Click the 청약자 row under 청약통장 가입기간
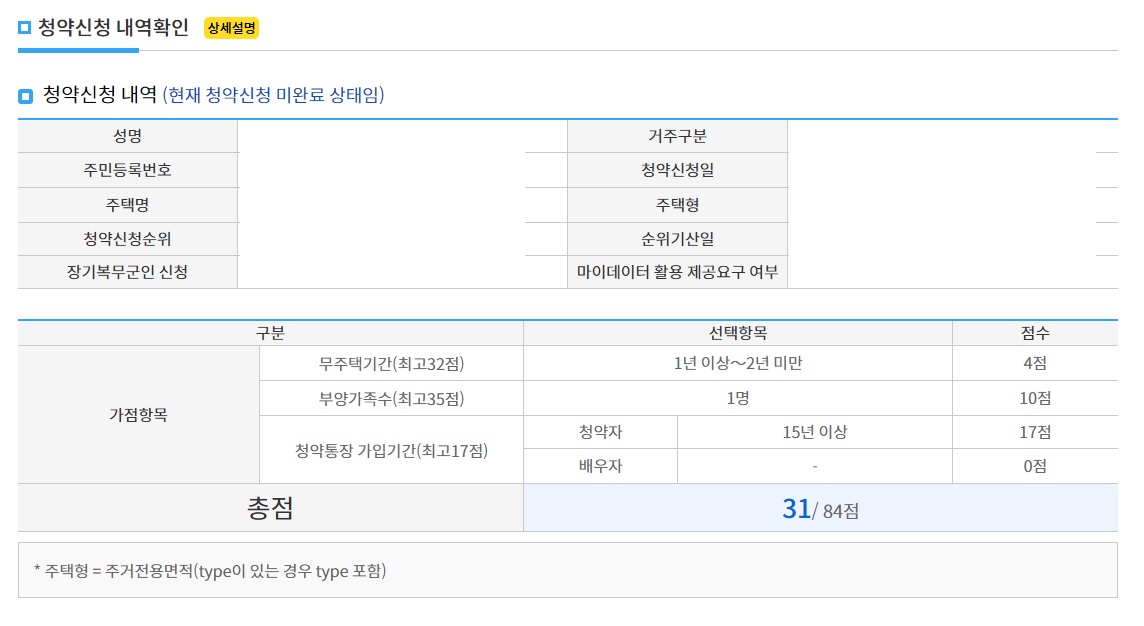Viewport: 1144px width, 626px height. tap(599, 431)
